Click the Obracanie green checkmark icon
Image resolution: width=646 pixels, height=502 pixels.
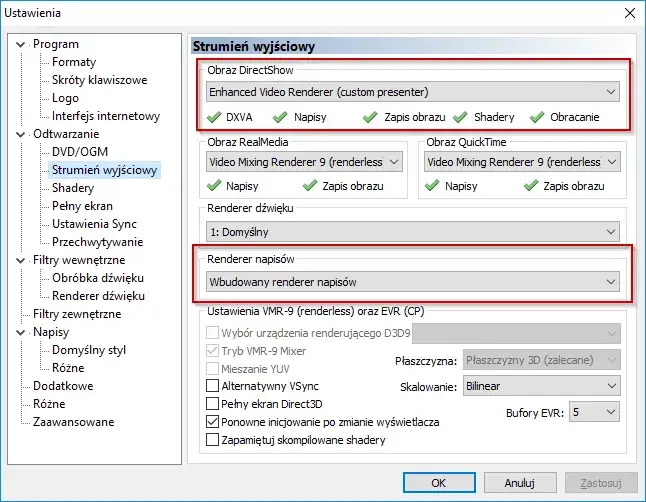click(x=537, y=117)
